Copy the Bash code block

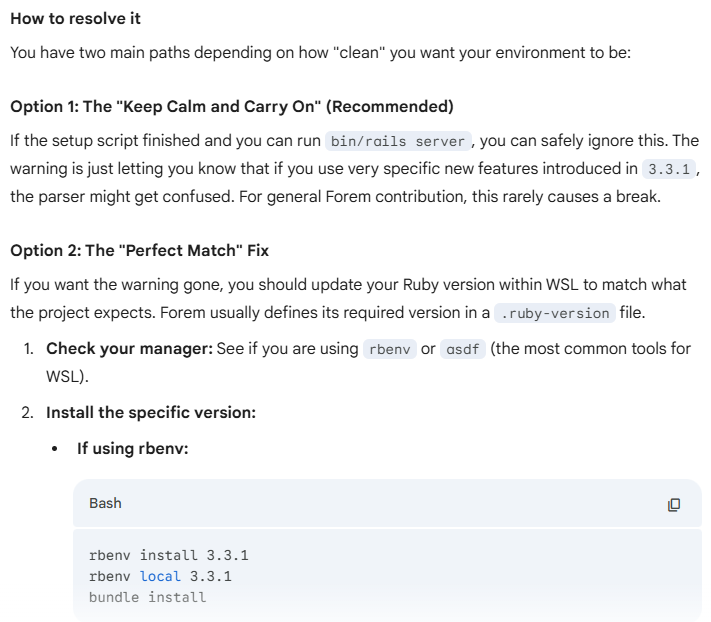point(674,505)
